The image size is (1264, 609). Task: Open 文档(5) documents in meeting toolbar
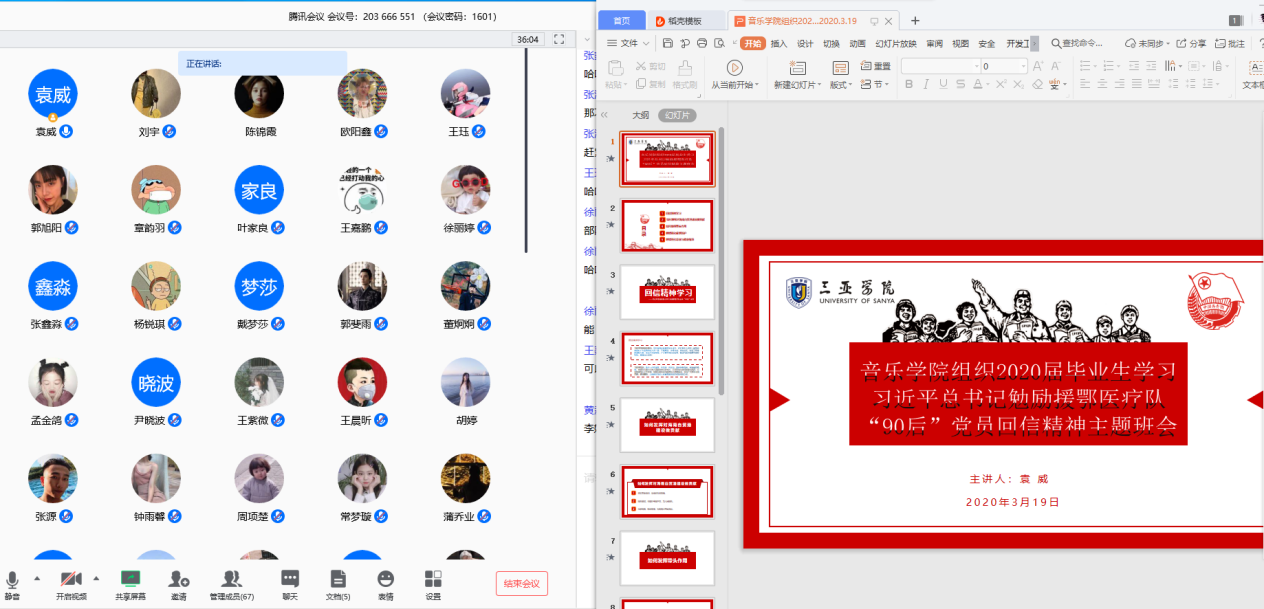tap(338, 582)
